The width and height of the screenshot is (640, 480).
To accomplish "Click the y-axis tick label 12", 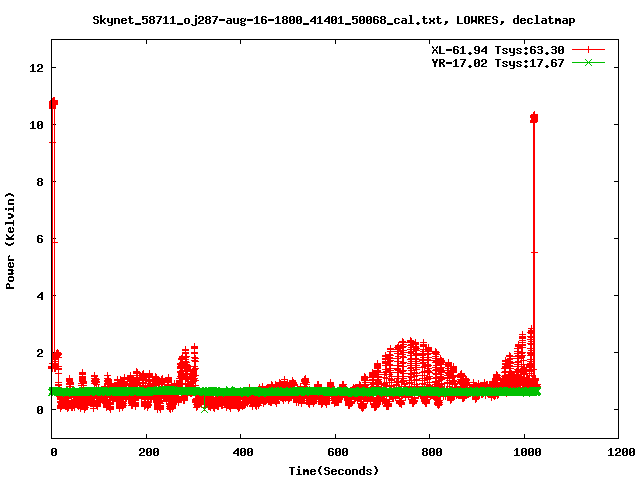I will point(36,68).
